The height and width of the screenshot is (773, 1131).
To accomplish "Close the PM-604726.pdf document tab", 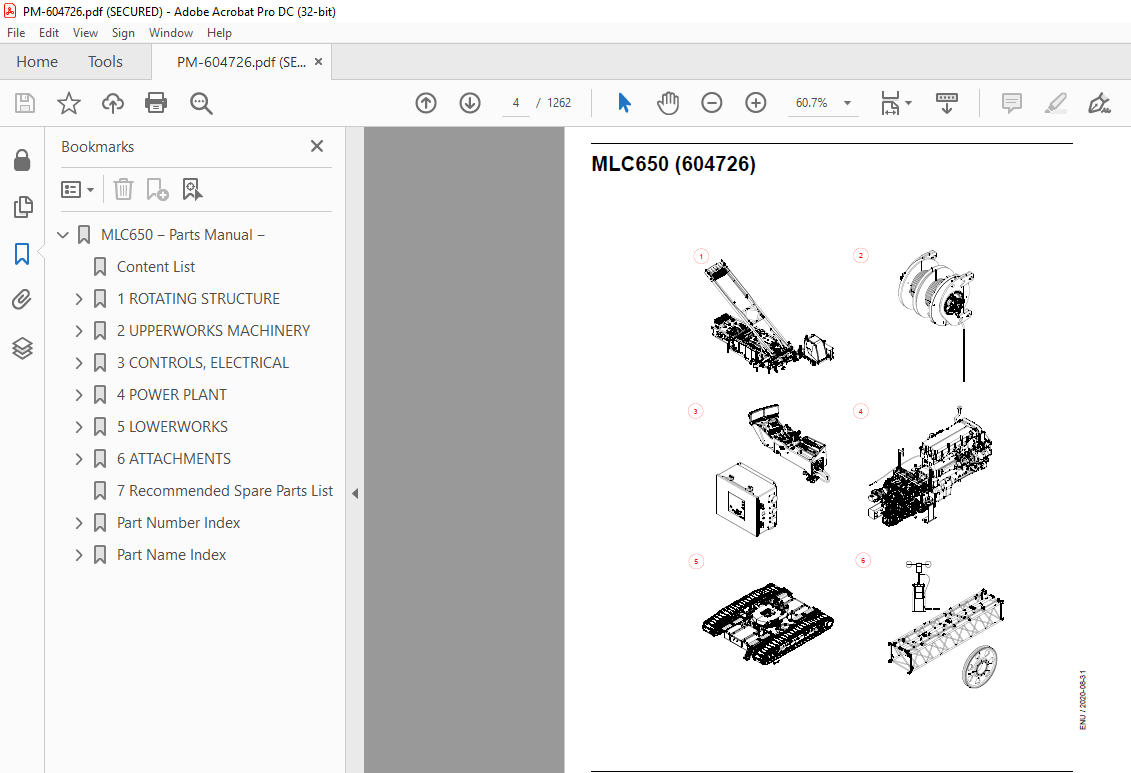I will (318, 62).
